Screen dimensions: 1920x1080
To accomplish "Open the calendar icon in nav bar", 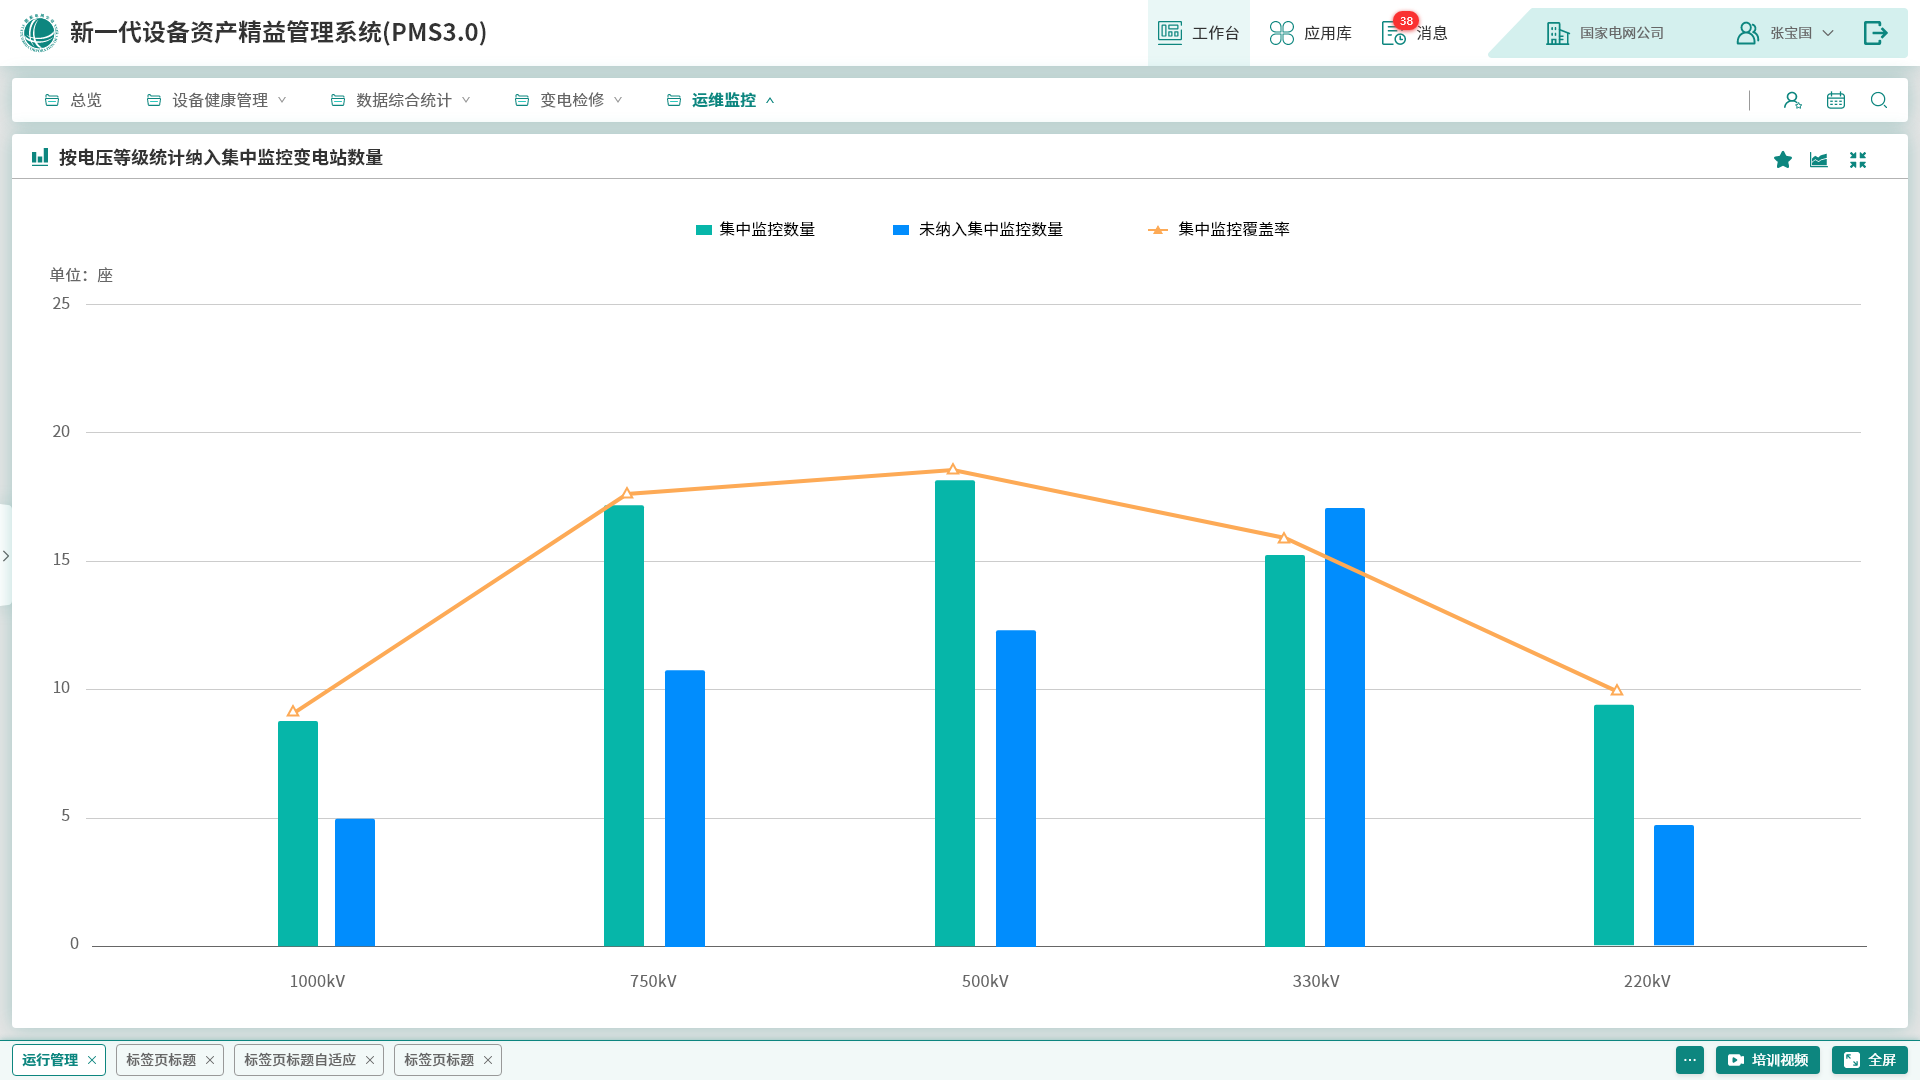I will [x=1836, y=100].
